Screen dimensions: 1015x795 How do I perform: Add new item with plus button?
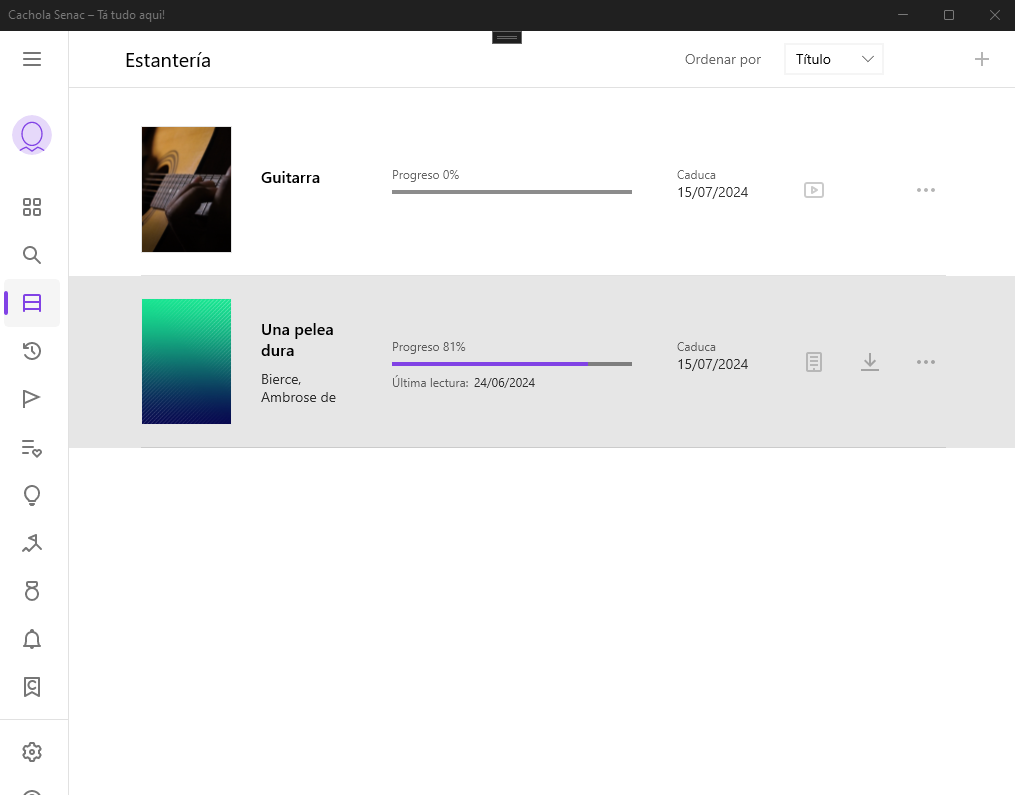tap(982, 60)
